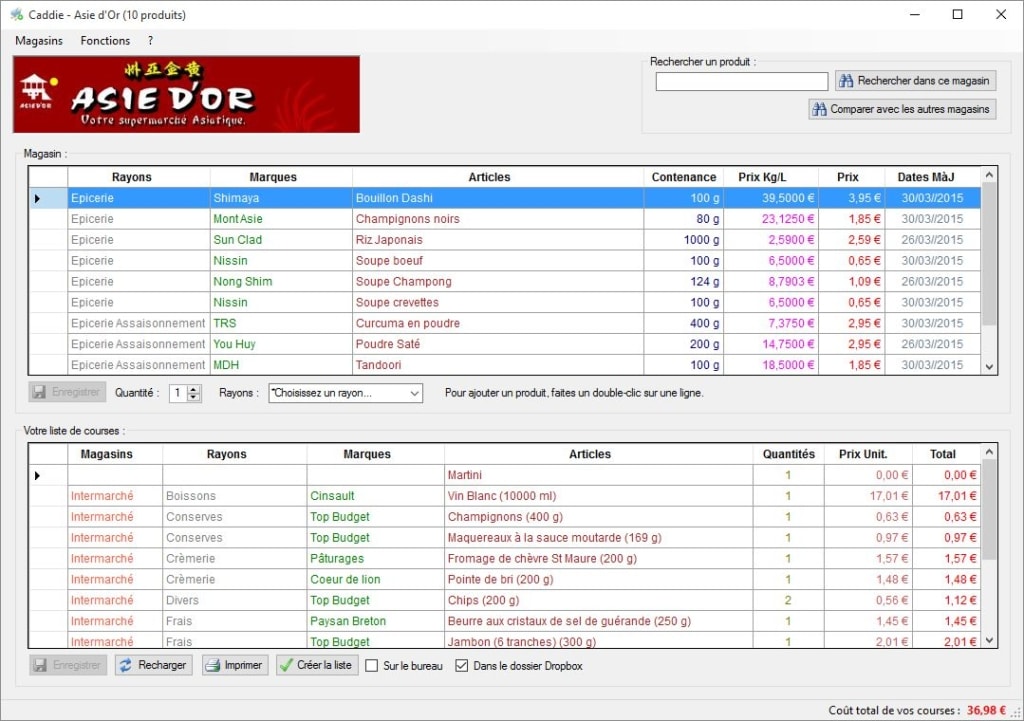Select the Riz Japonais product row
Screen dimensions: 1024x721
[x=400, y=239]
